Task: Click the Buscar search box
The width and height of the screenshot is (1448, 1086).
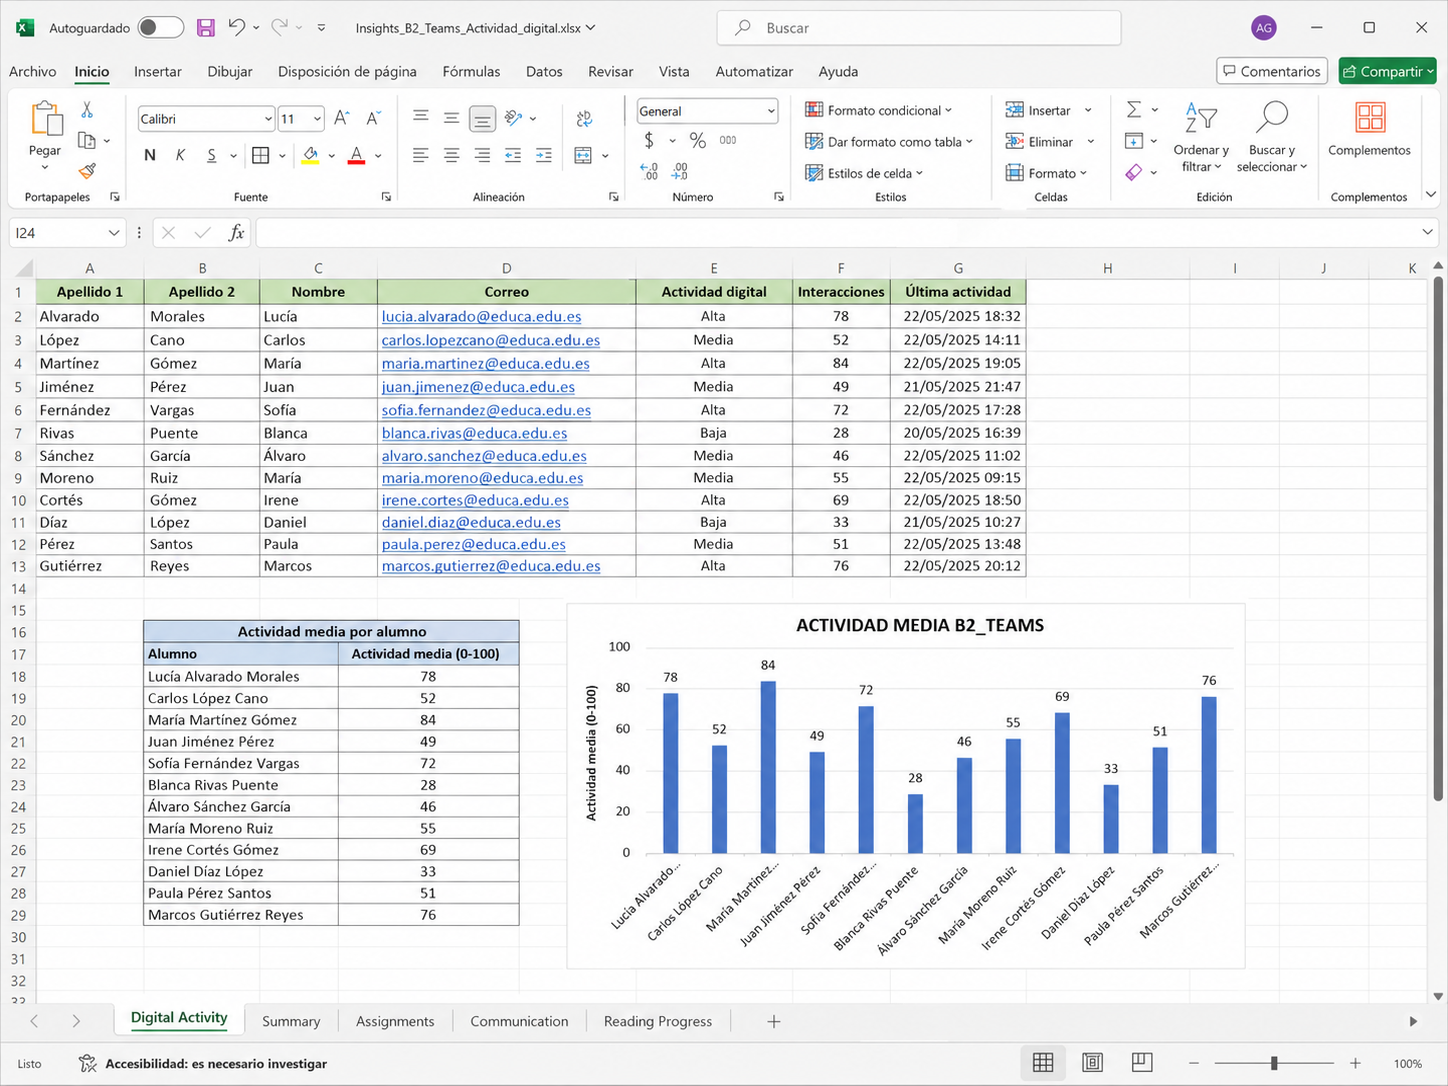Action: click(x=919, y=28)
